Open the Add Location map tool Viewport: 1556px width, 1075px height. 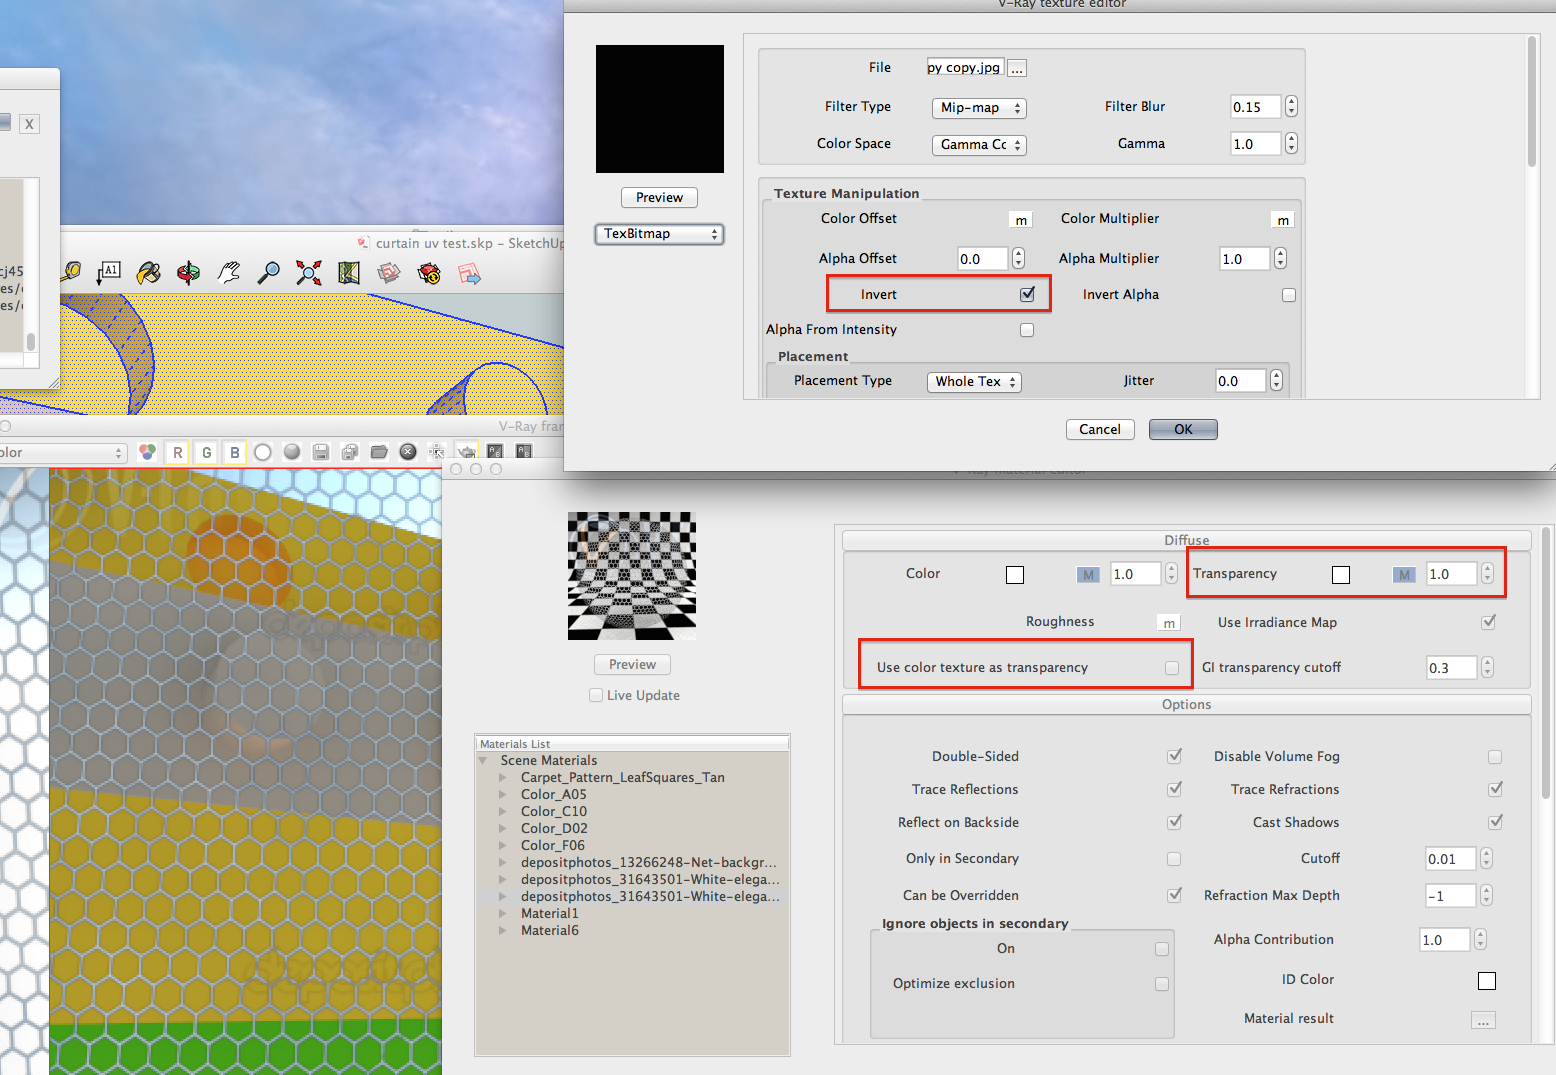348,272
